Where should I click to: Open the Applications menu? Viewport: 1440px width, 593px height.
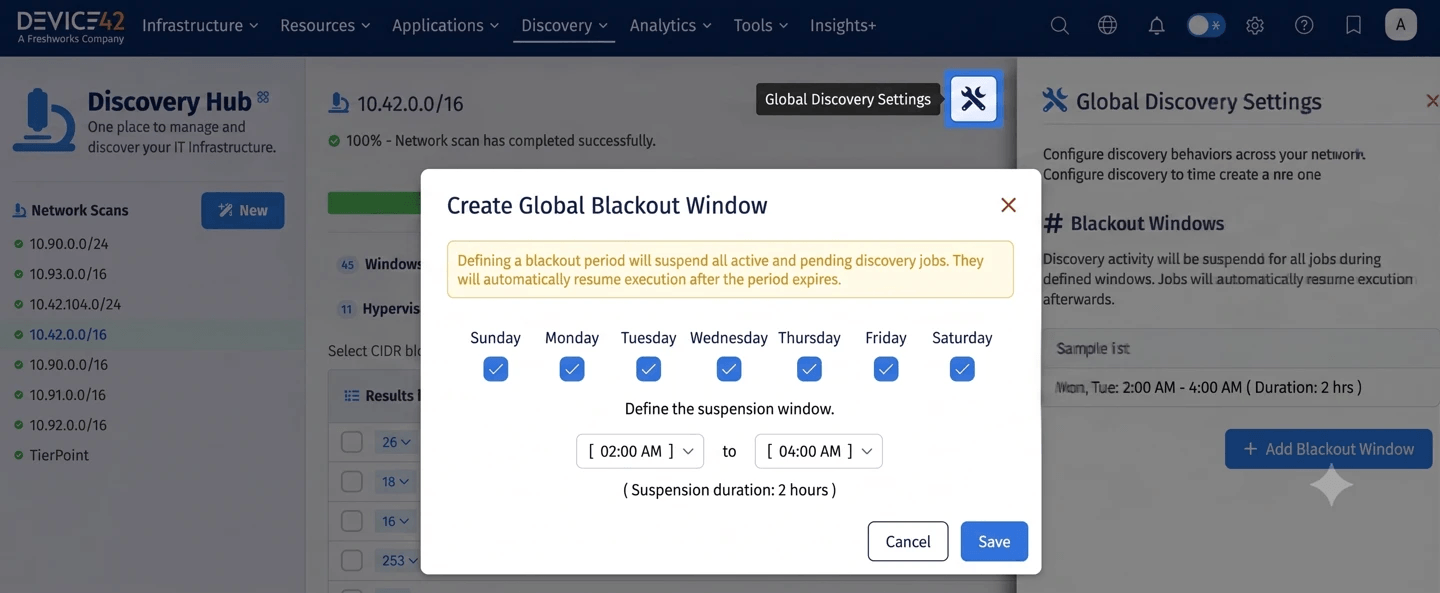coord(445,26)
